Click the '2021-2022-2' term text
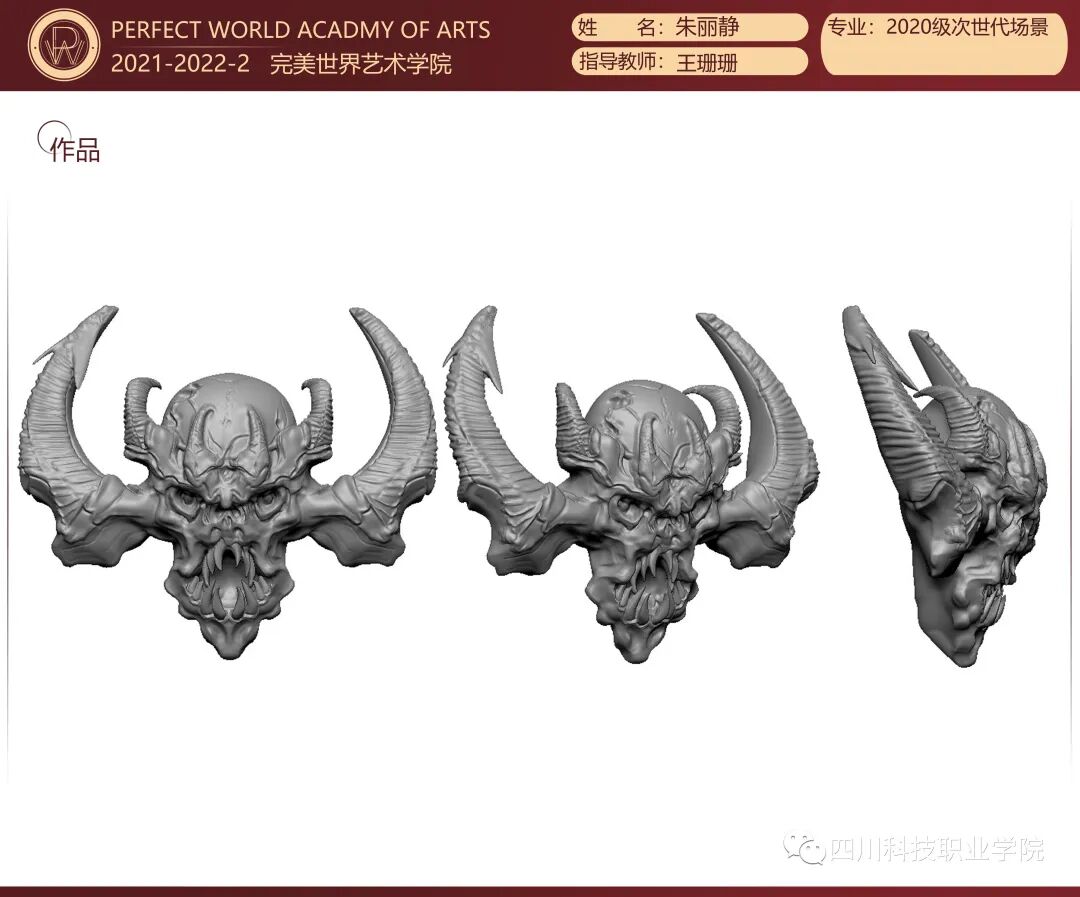Viewport: 1080px width, 897px height. point(180,64)
